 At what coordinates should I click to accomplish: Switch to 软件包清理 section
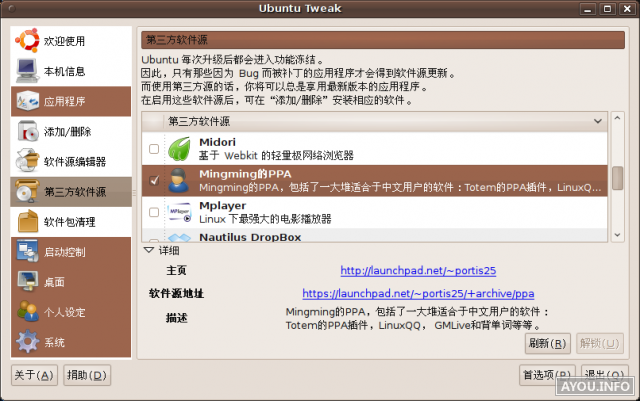click(71, 222)
